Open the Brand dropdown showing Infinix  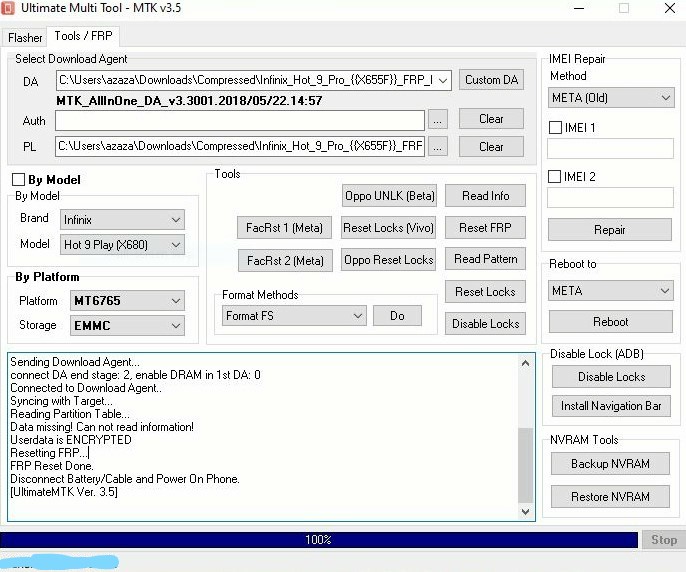pyautogui.click(x=122, y=219)
